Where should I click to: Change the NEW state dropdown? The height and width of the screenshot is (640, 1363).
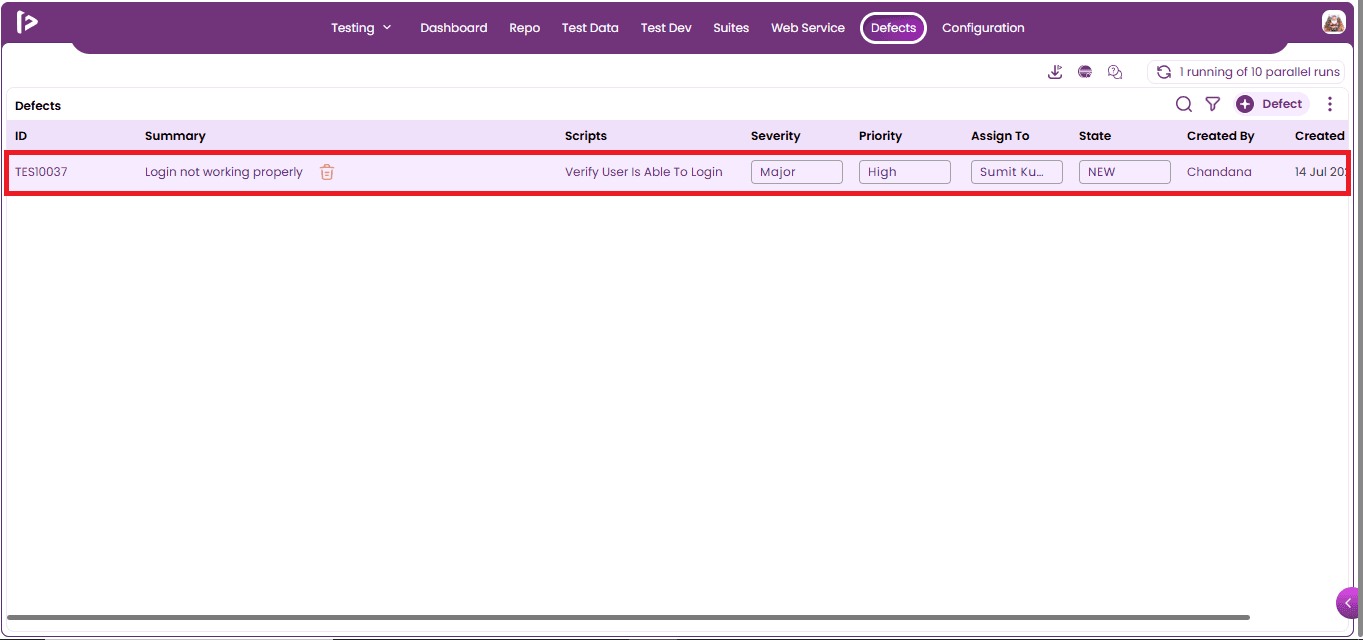[x=1125, y=172]
